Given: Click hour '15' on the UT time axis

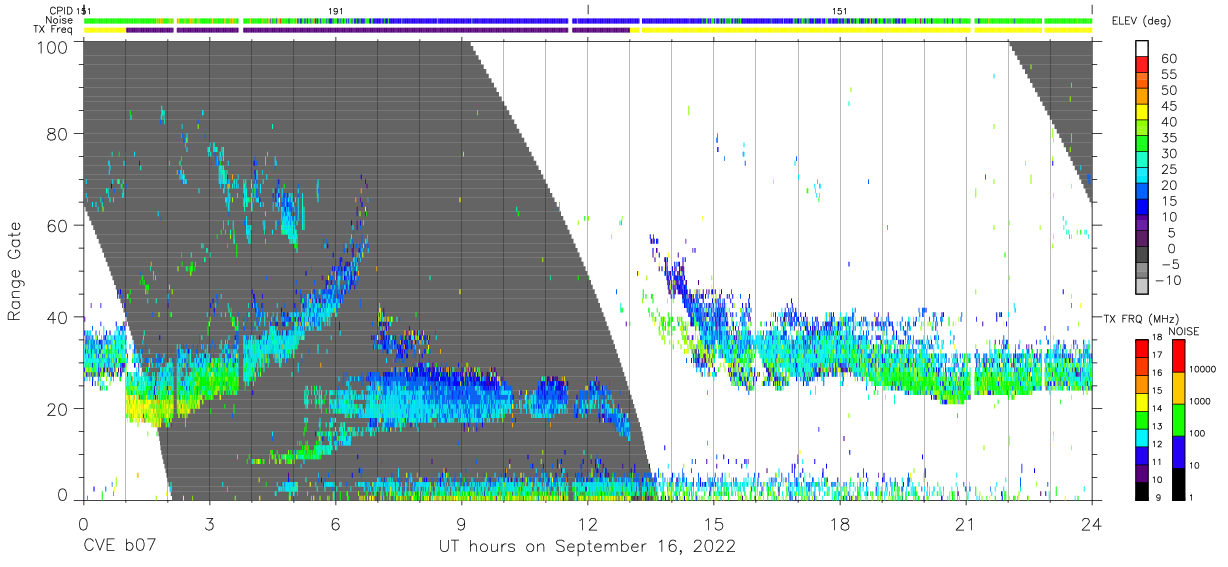Looking at the screenshot, I should (713, 524).
